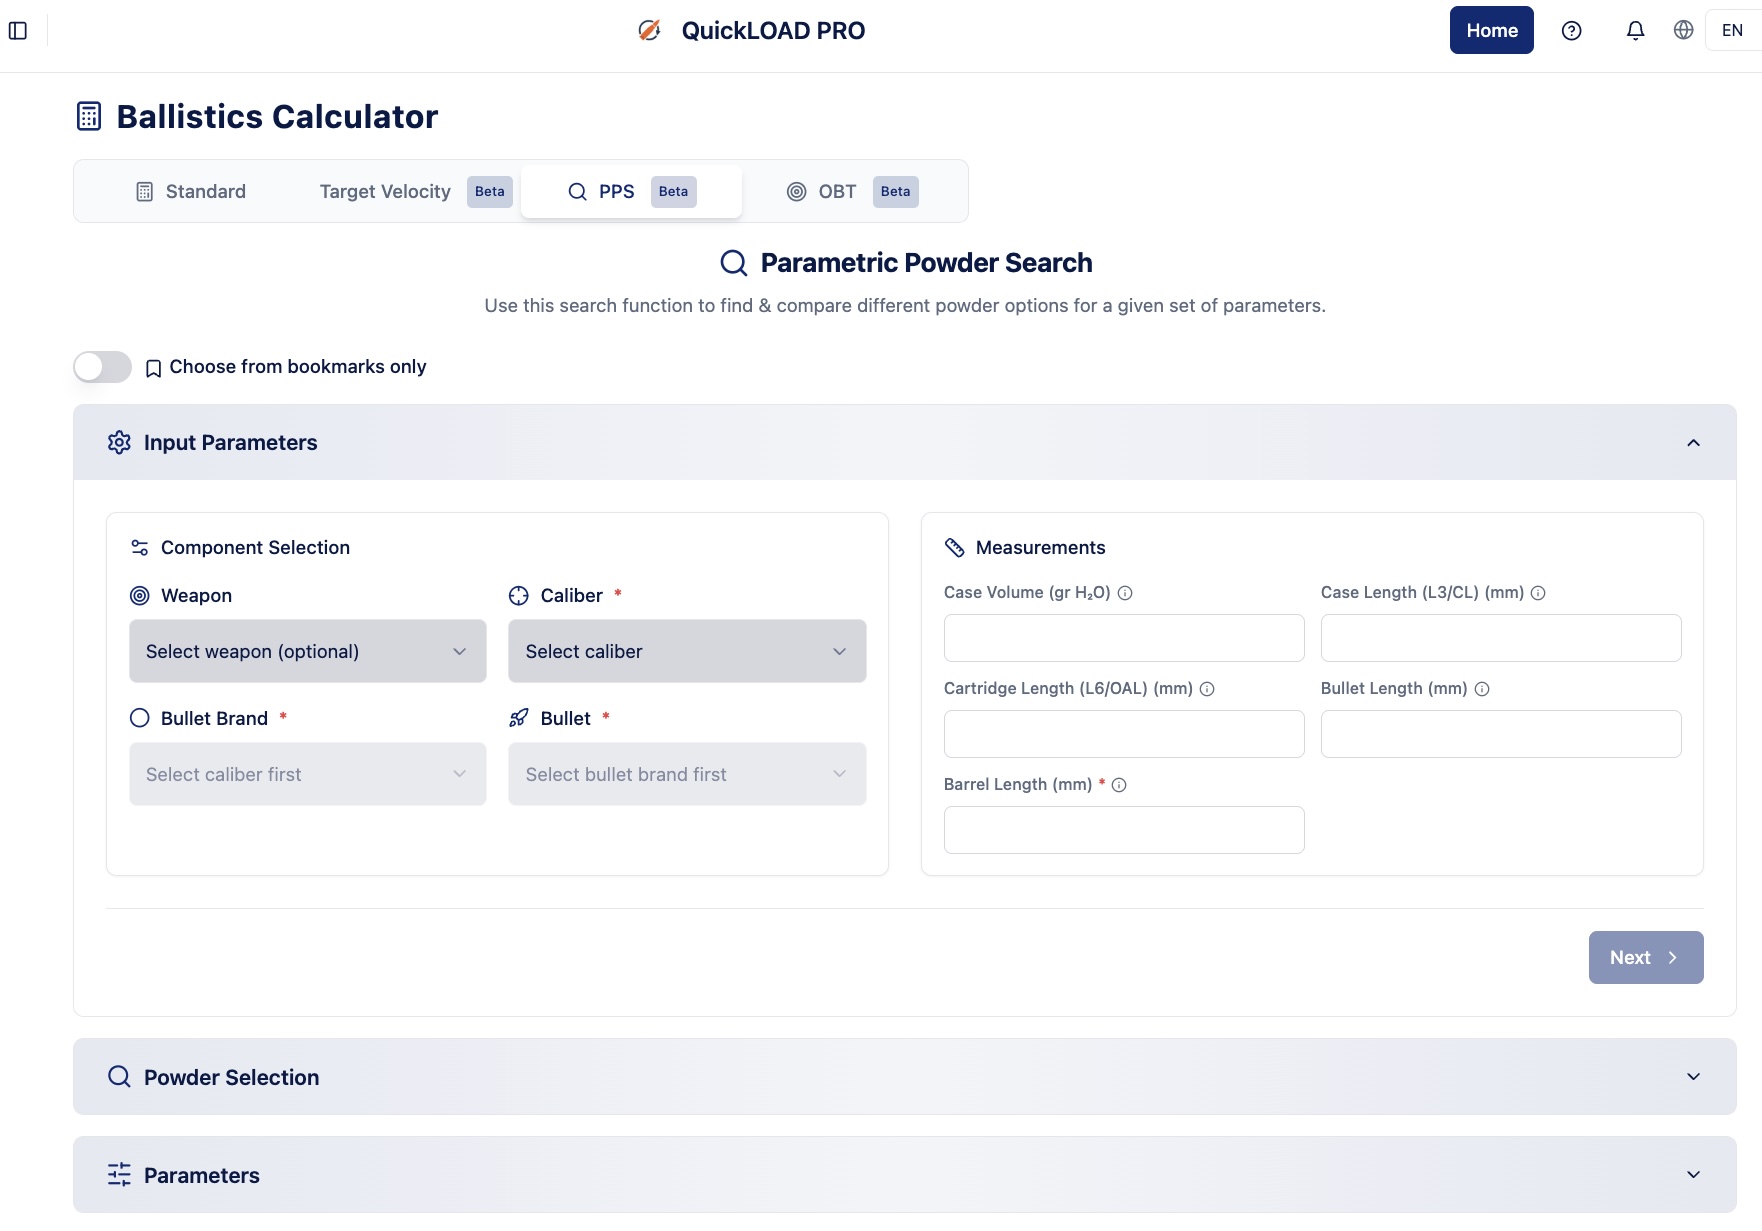Click the QuickLOAD PRO logo icon

pyautogui.click(x=649, y=31)
